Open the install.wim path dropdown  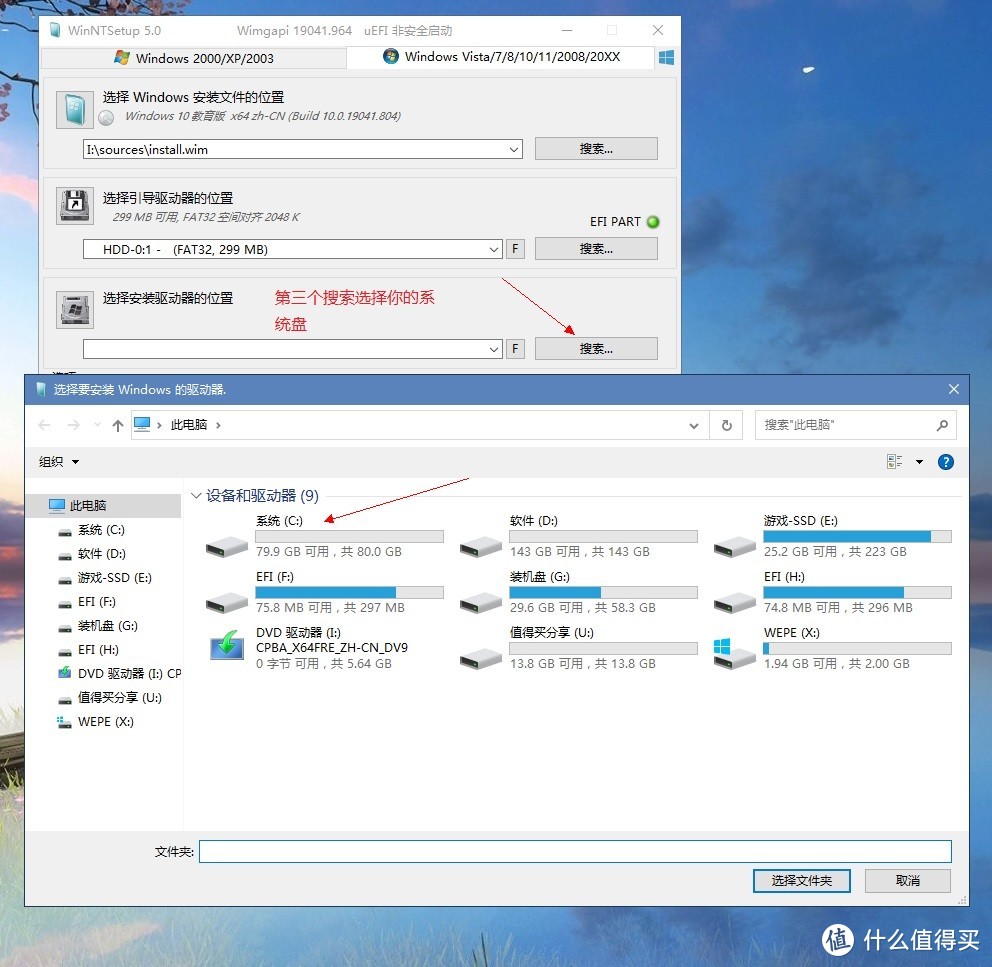point(514,150)
